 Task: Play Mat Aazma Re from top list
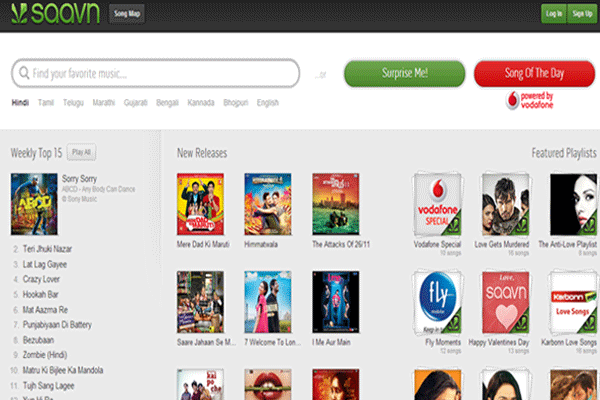[x=45, y=310]
